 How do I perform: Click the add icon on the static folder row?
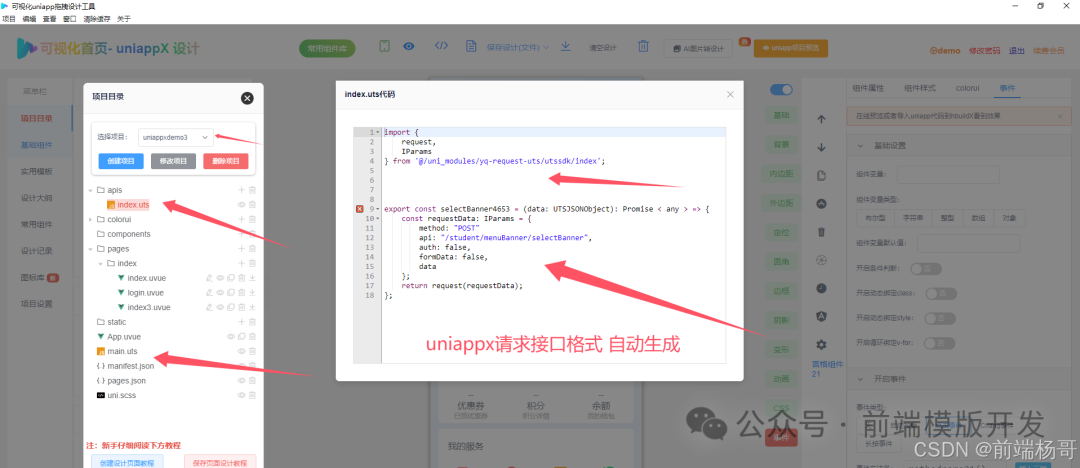tap(242, 322)
